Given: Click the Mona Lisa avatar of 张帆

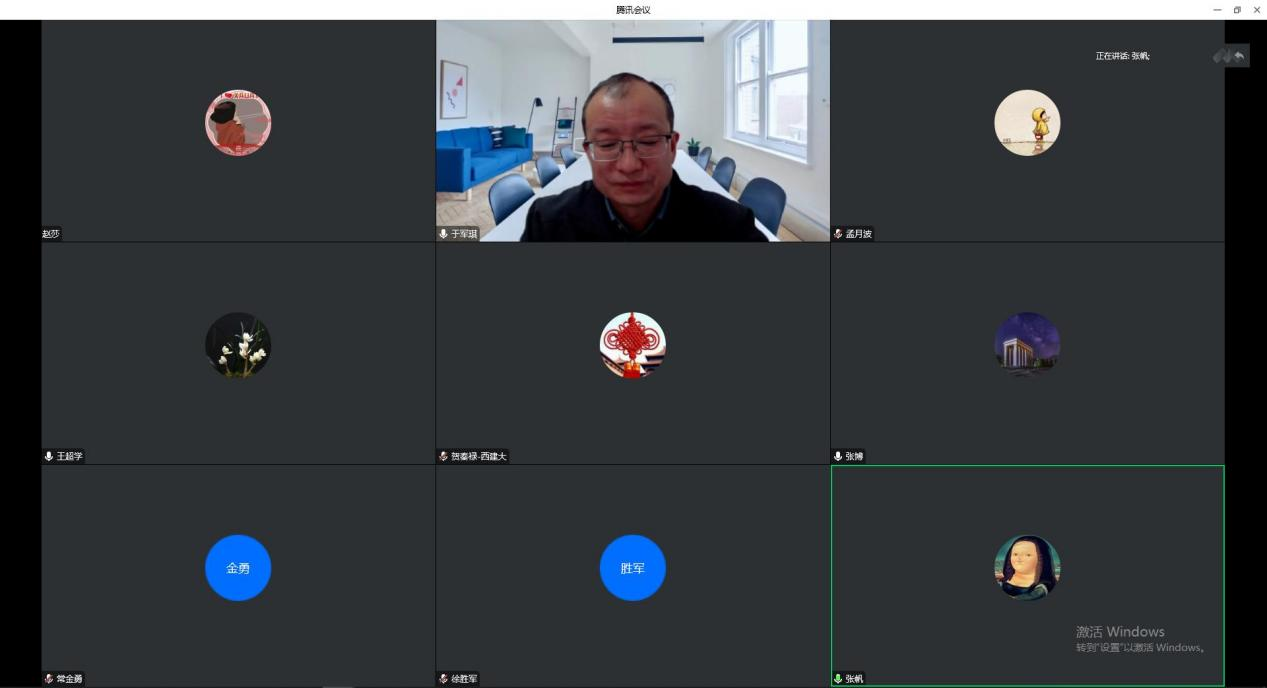Looking at the screenshot, I should (x=1027, y=567).
